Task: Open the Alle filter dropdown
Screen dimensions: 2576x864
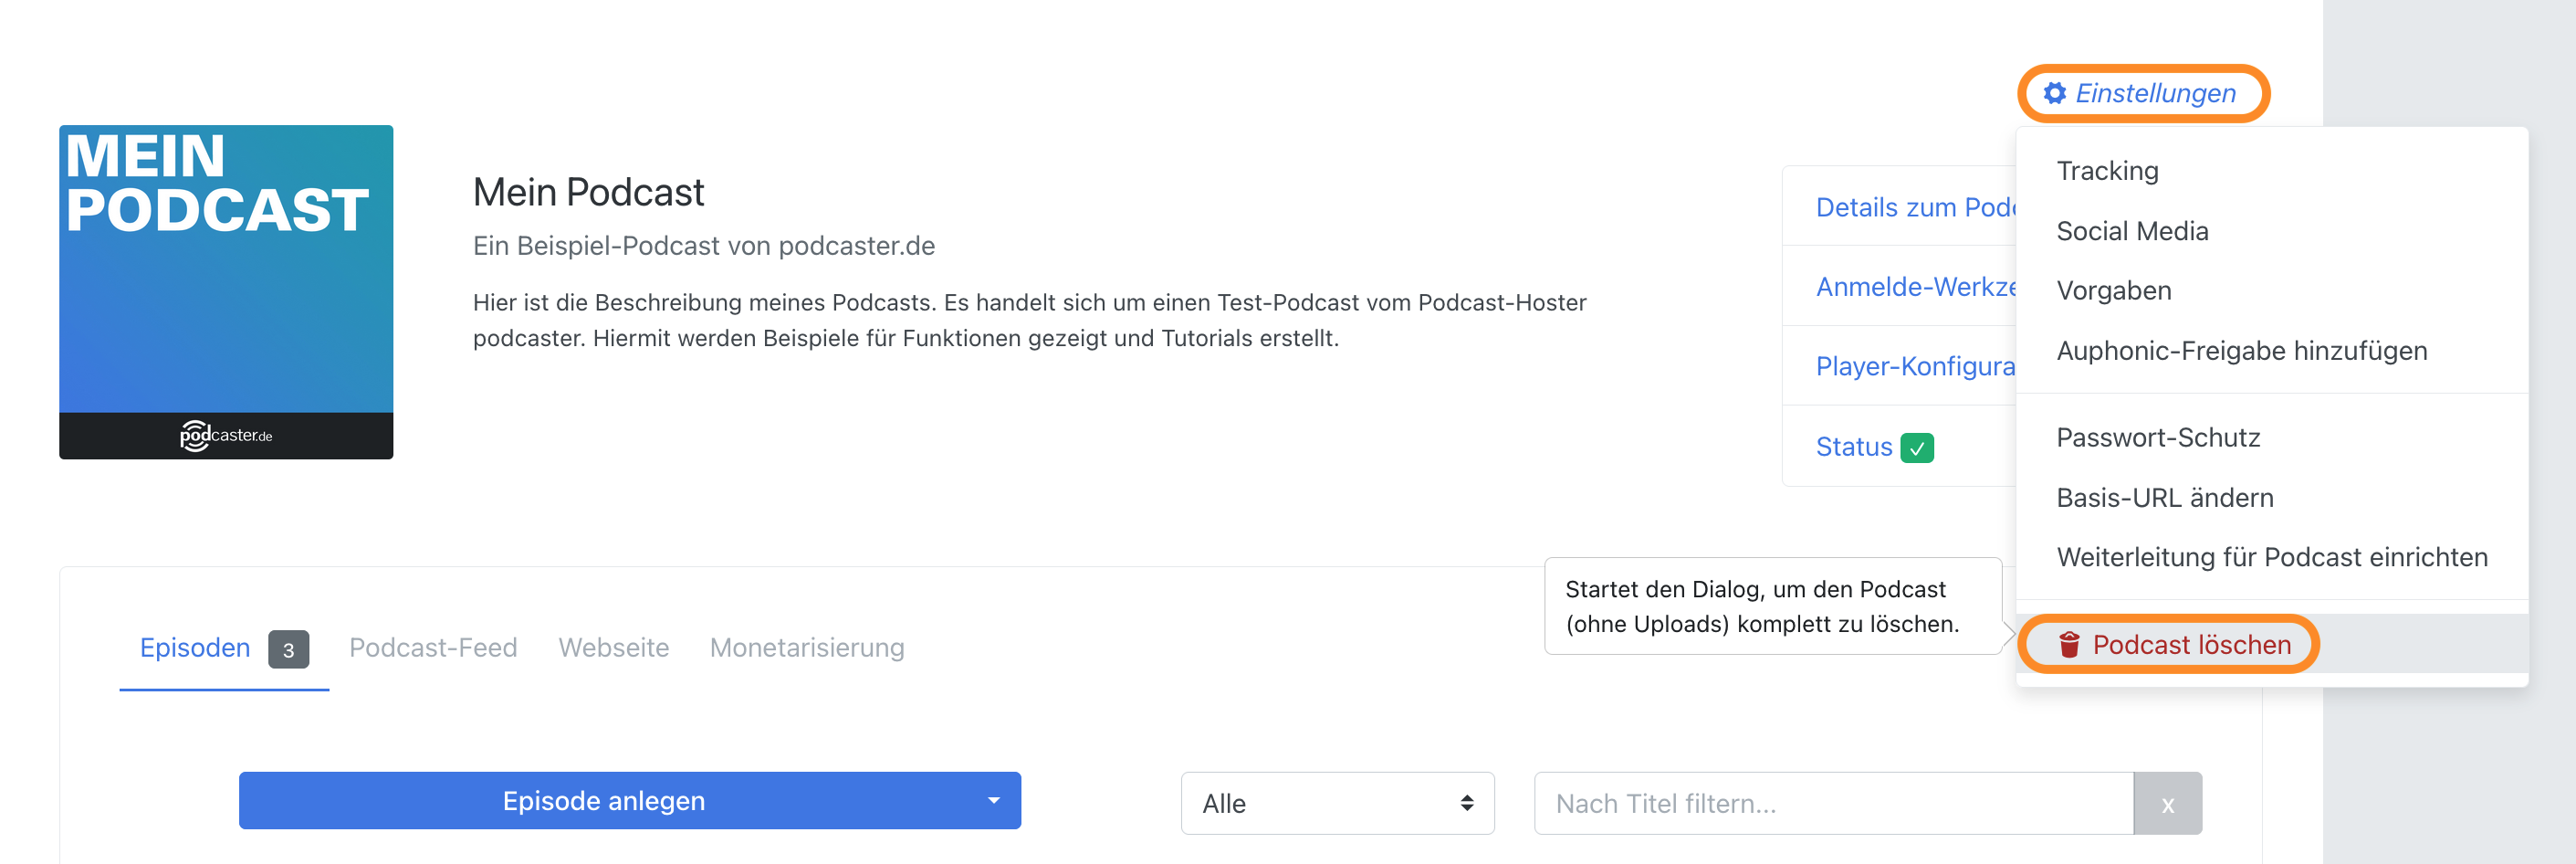Action: 1336,803
